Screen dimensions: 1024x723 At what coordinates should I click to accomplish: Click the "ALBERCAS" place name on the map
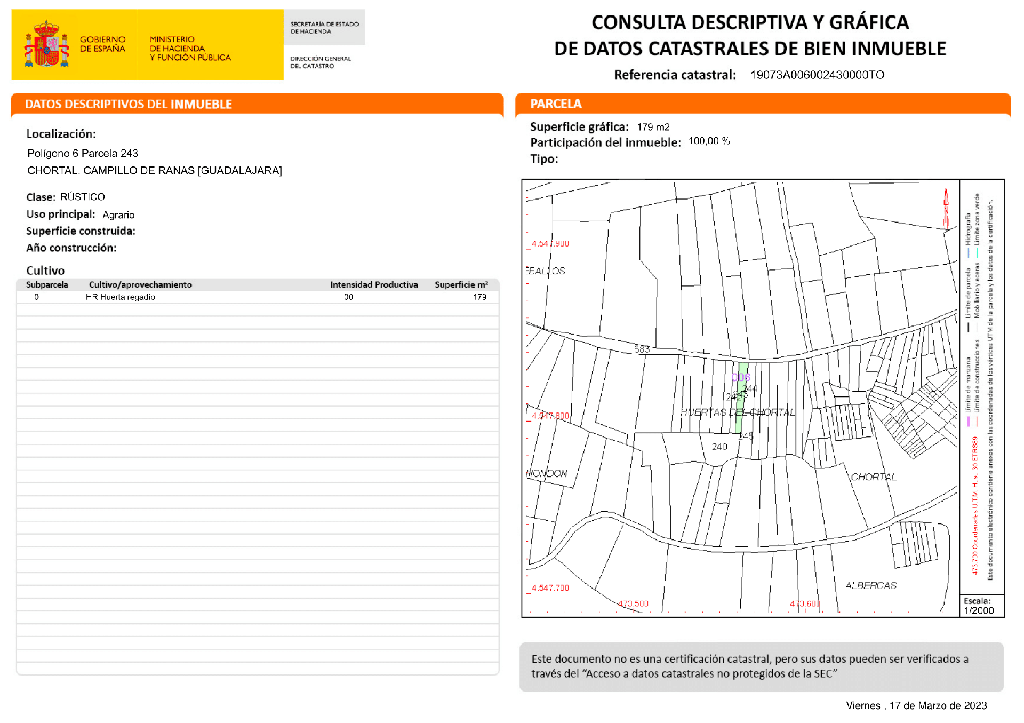coord(871,585)
